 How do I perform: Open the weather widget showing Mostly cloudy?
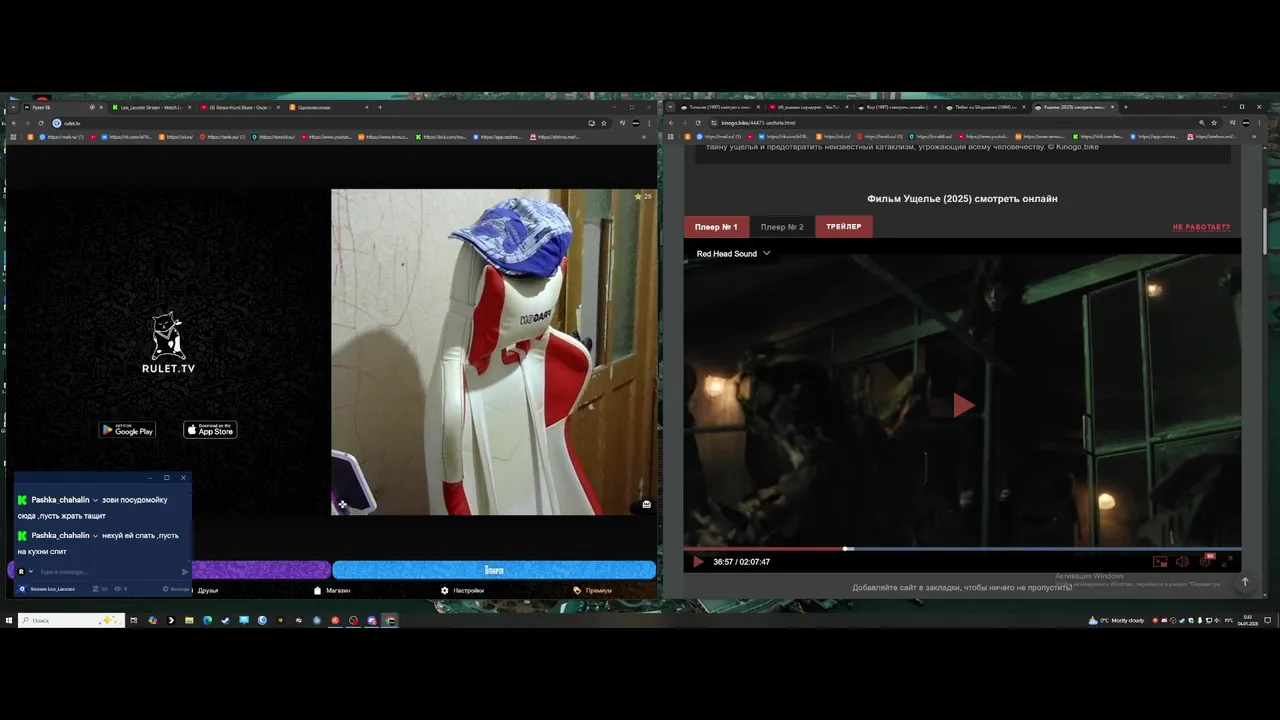(1116, 621)
